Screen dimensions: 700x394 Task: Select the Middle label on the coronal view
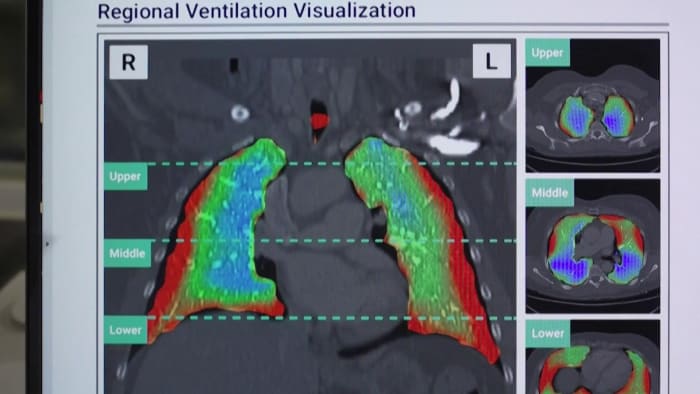point(127,253)
